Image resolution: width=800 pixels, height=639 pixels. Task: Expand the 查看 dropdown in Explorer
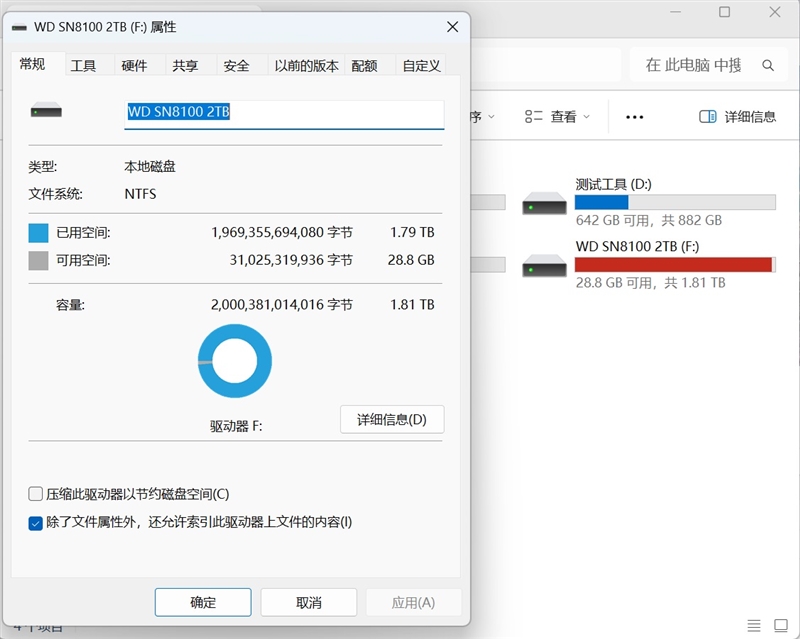(557, 117)
